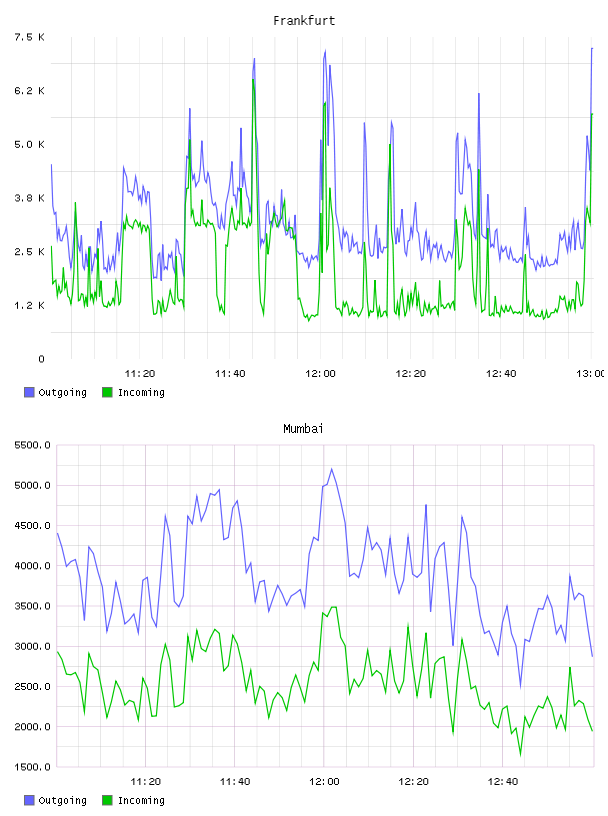The image size is (608, 816).
Task: Click the green Incoming swatch under Mumbai
Action: 107,800
